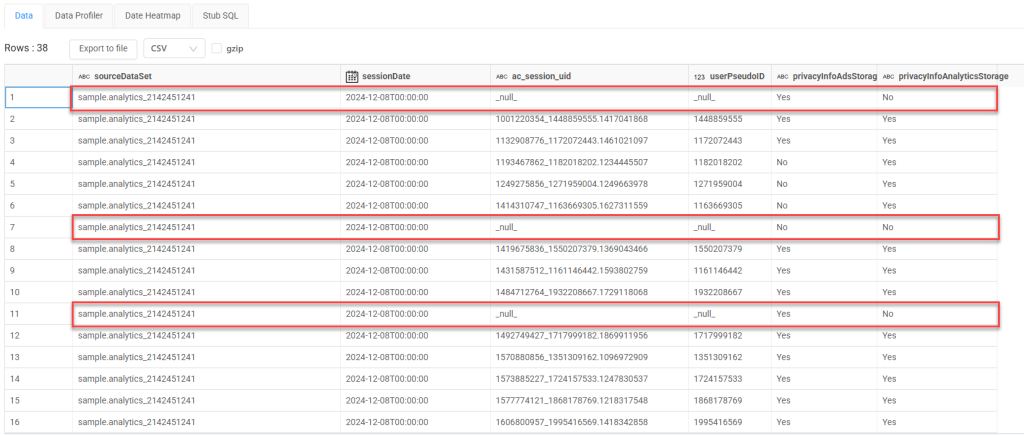This screenshot has width=1024, height=435.
Task: Select the sessionDate column header
Action: coord(415,76)
